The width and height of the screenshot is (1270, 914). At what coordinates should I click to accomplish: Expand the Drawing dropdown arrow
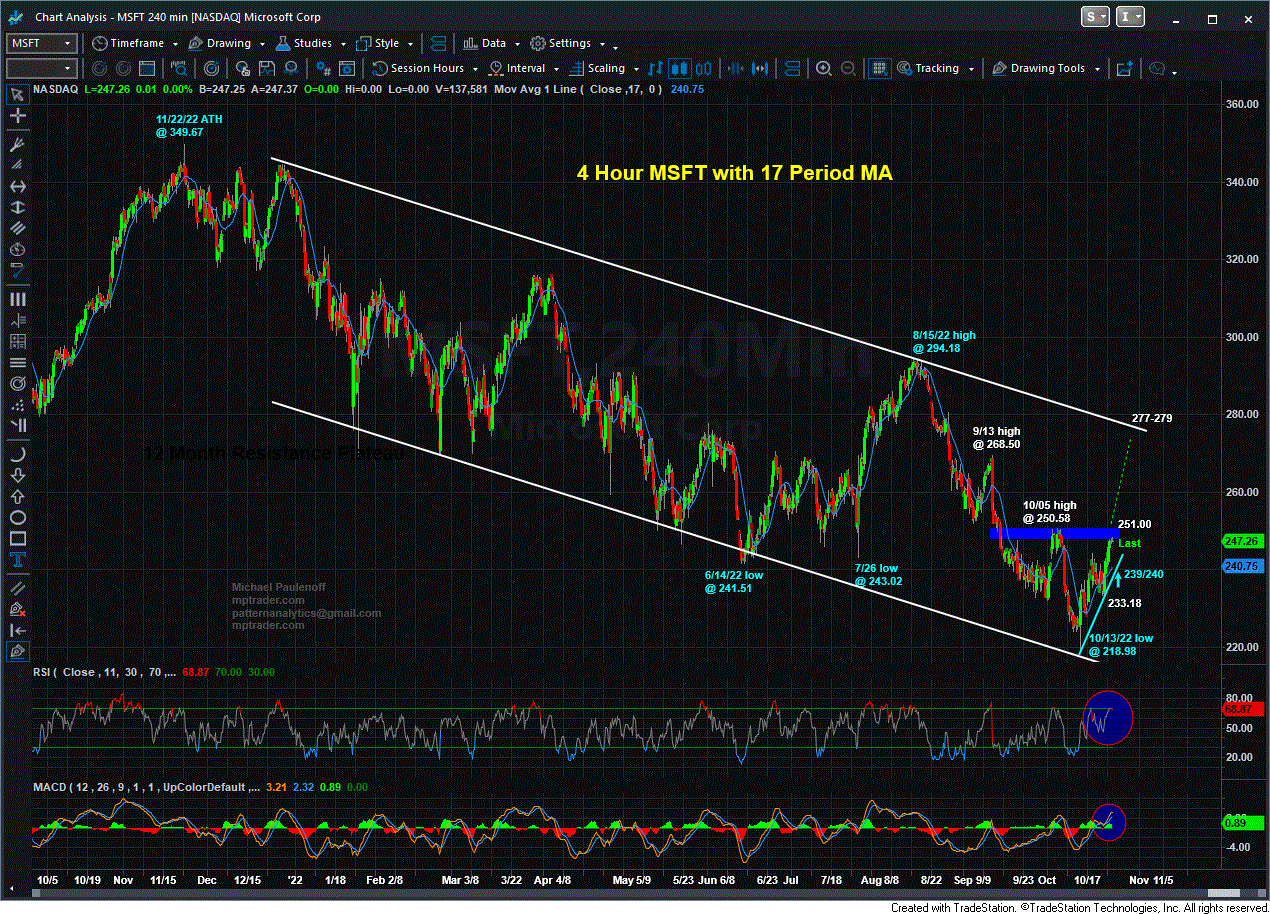[x=260, y=44]
